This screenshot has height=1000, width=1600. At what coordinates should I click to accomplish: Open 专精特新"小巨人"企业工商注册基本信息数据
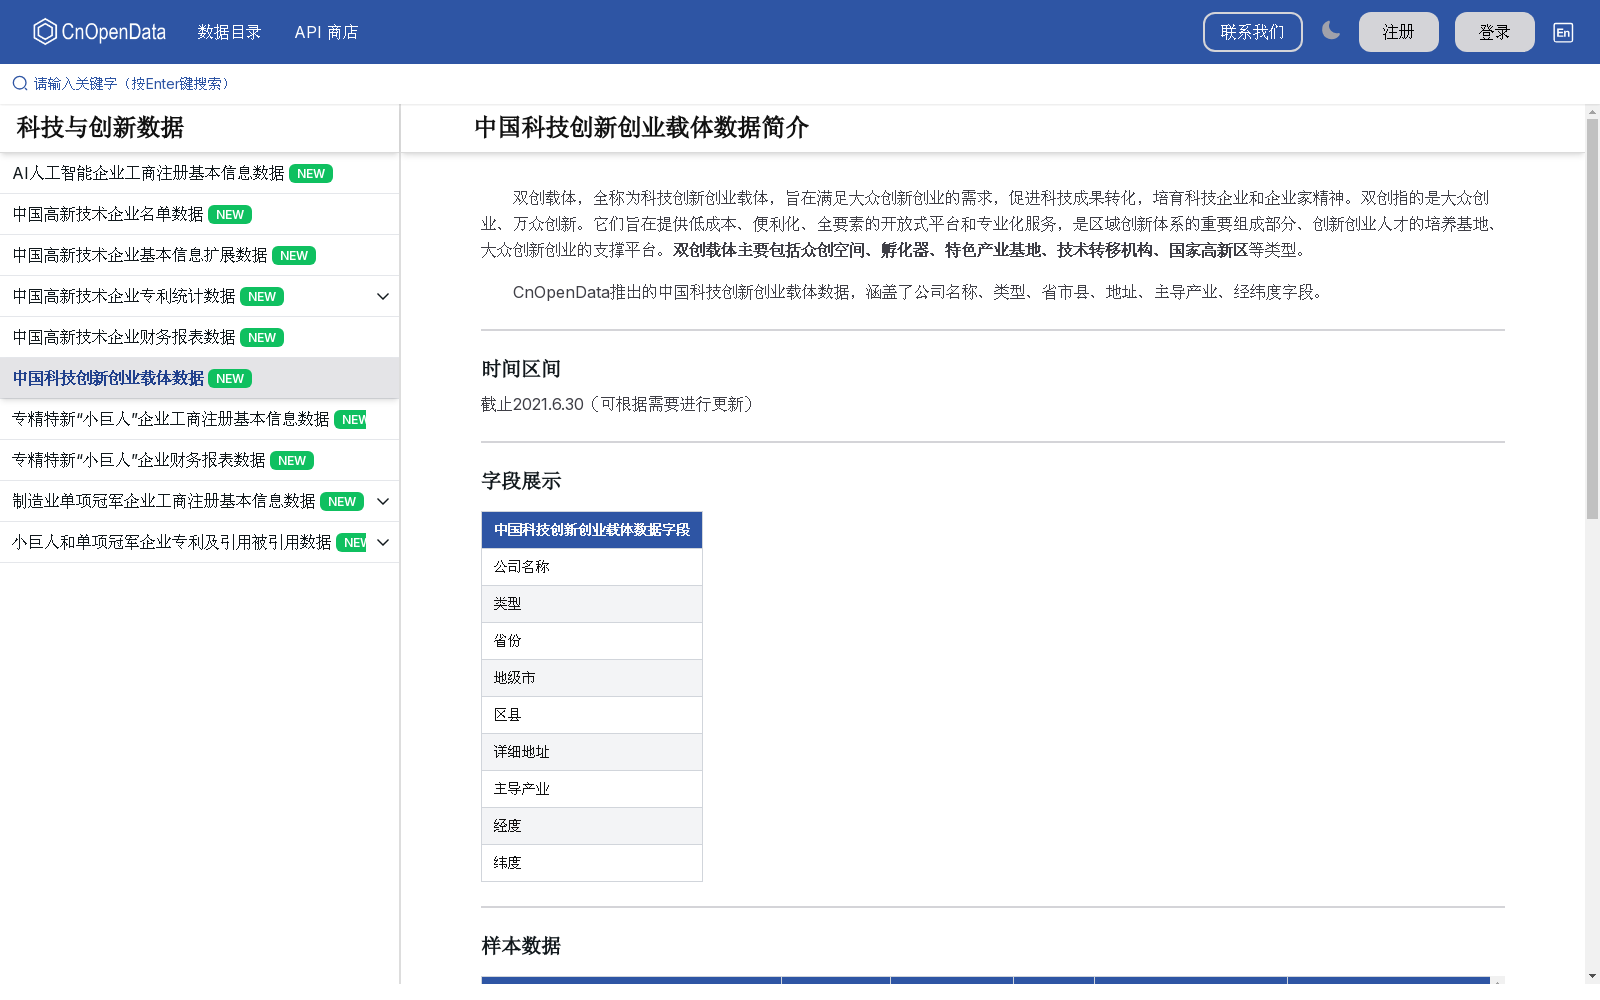click(171, 419)
